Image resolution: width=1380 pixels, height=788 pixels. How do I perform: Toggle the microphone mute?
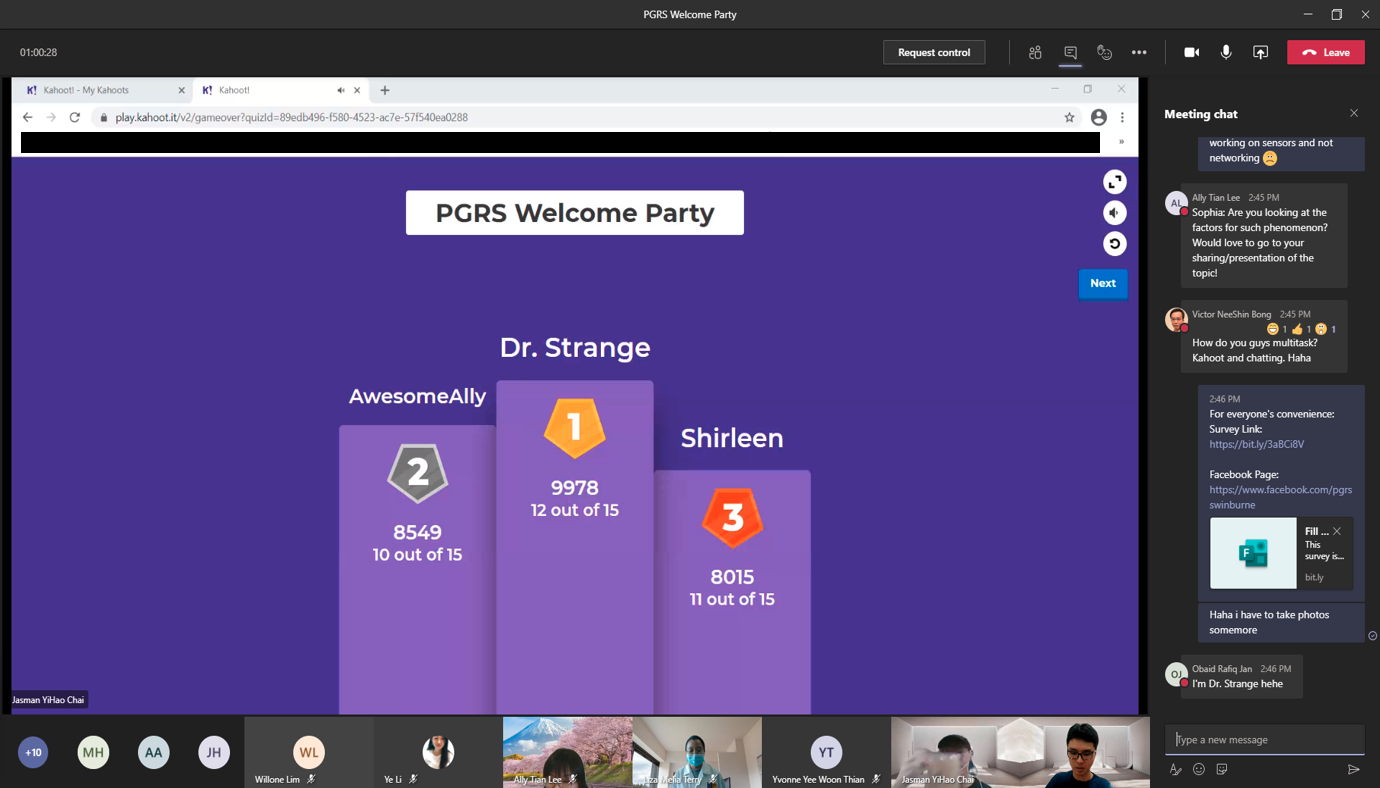(x=1226, y=52)
